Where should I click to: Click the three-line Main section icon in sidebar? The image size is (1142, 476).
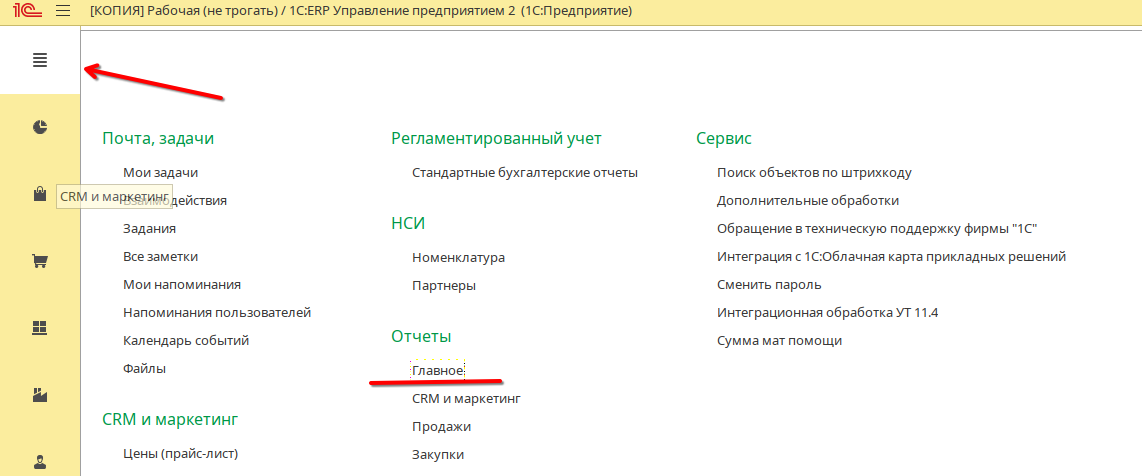pos(40,60)
